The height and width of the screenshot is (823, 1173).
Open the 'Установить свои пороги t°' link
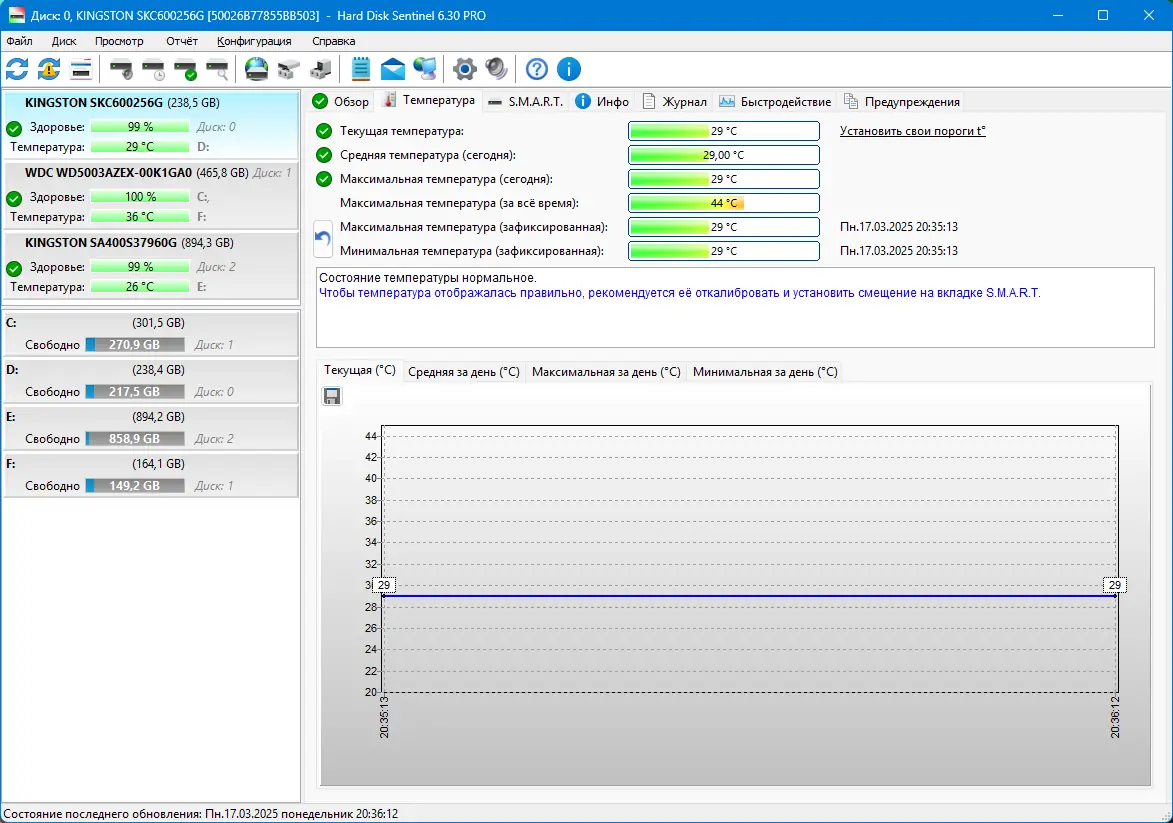click(911, 131)
